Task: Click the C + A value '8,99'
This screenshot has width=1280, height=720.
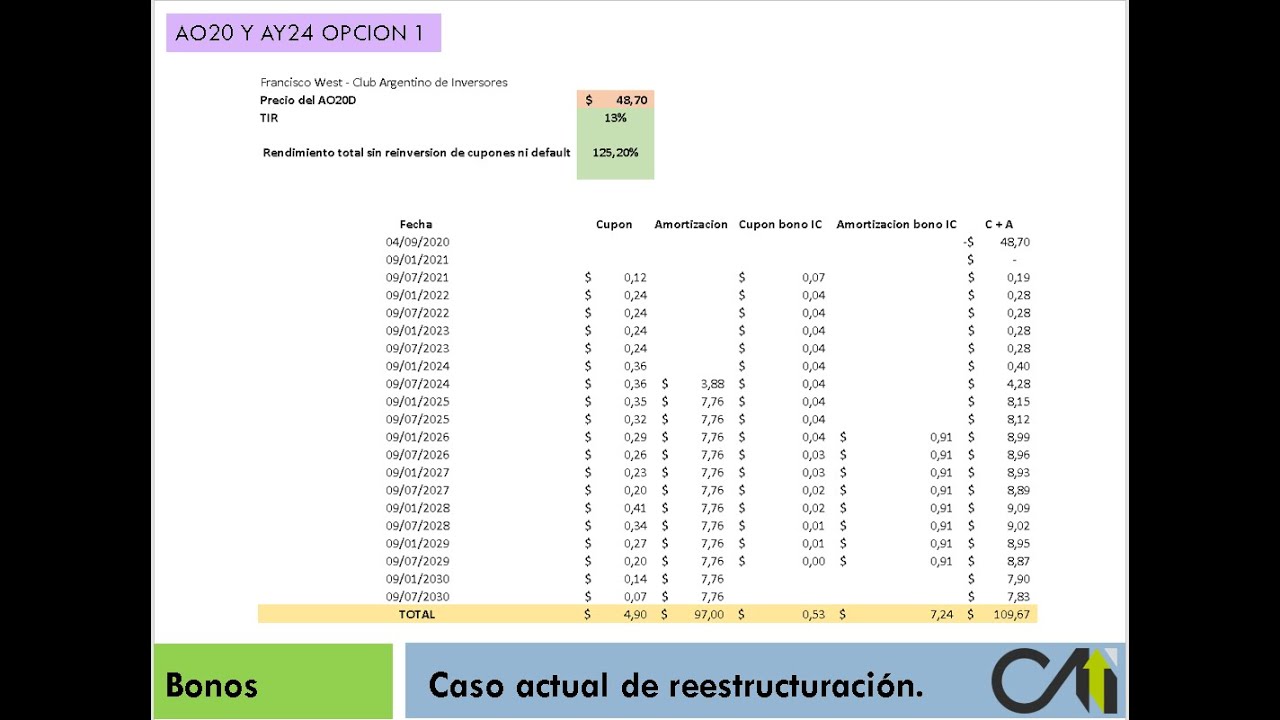Action: pyautogui.click(x=1019, y=437)
